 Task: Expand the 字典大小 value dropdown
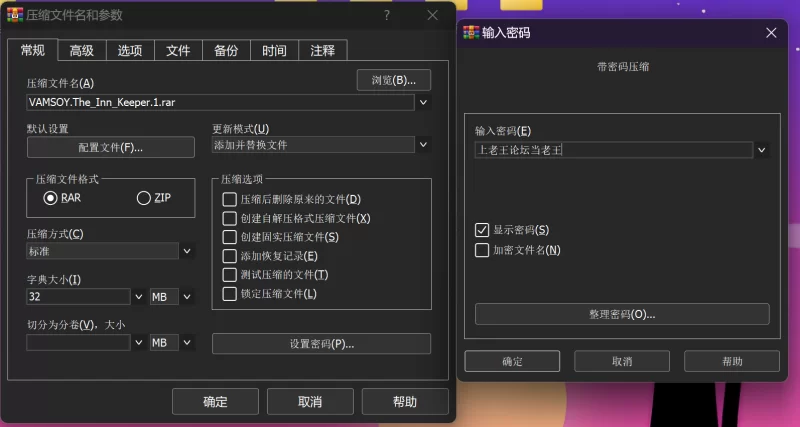[139, 296]
